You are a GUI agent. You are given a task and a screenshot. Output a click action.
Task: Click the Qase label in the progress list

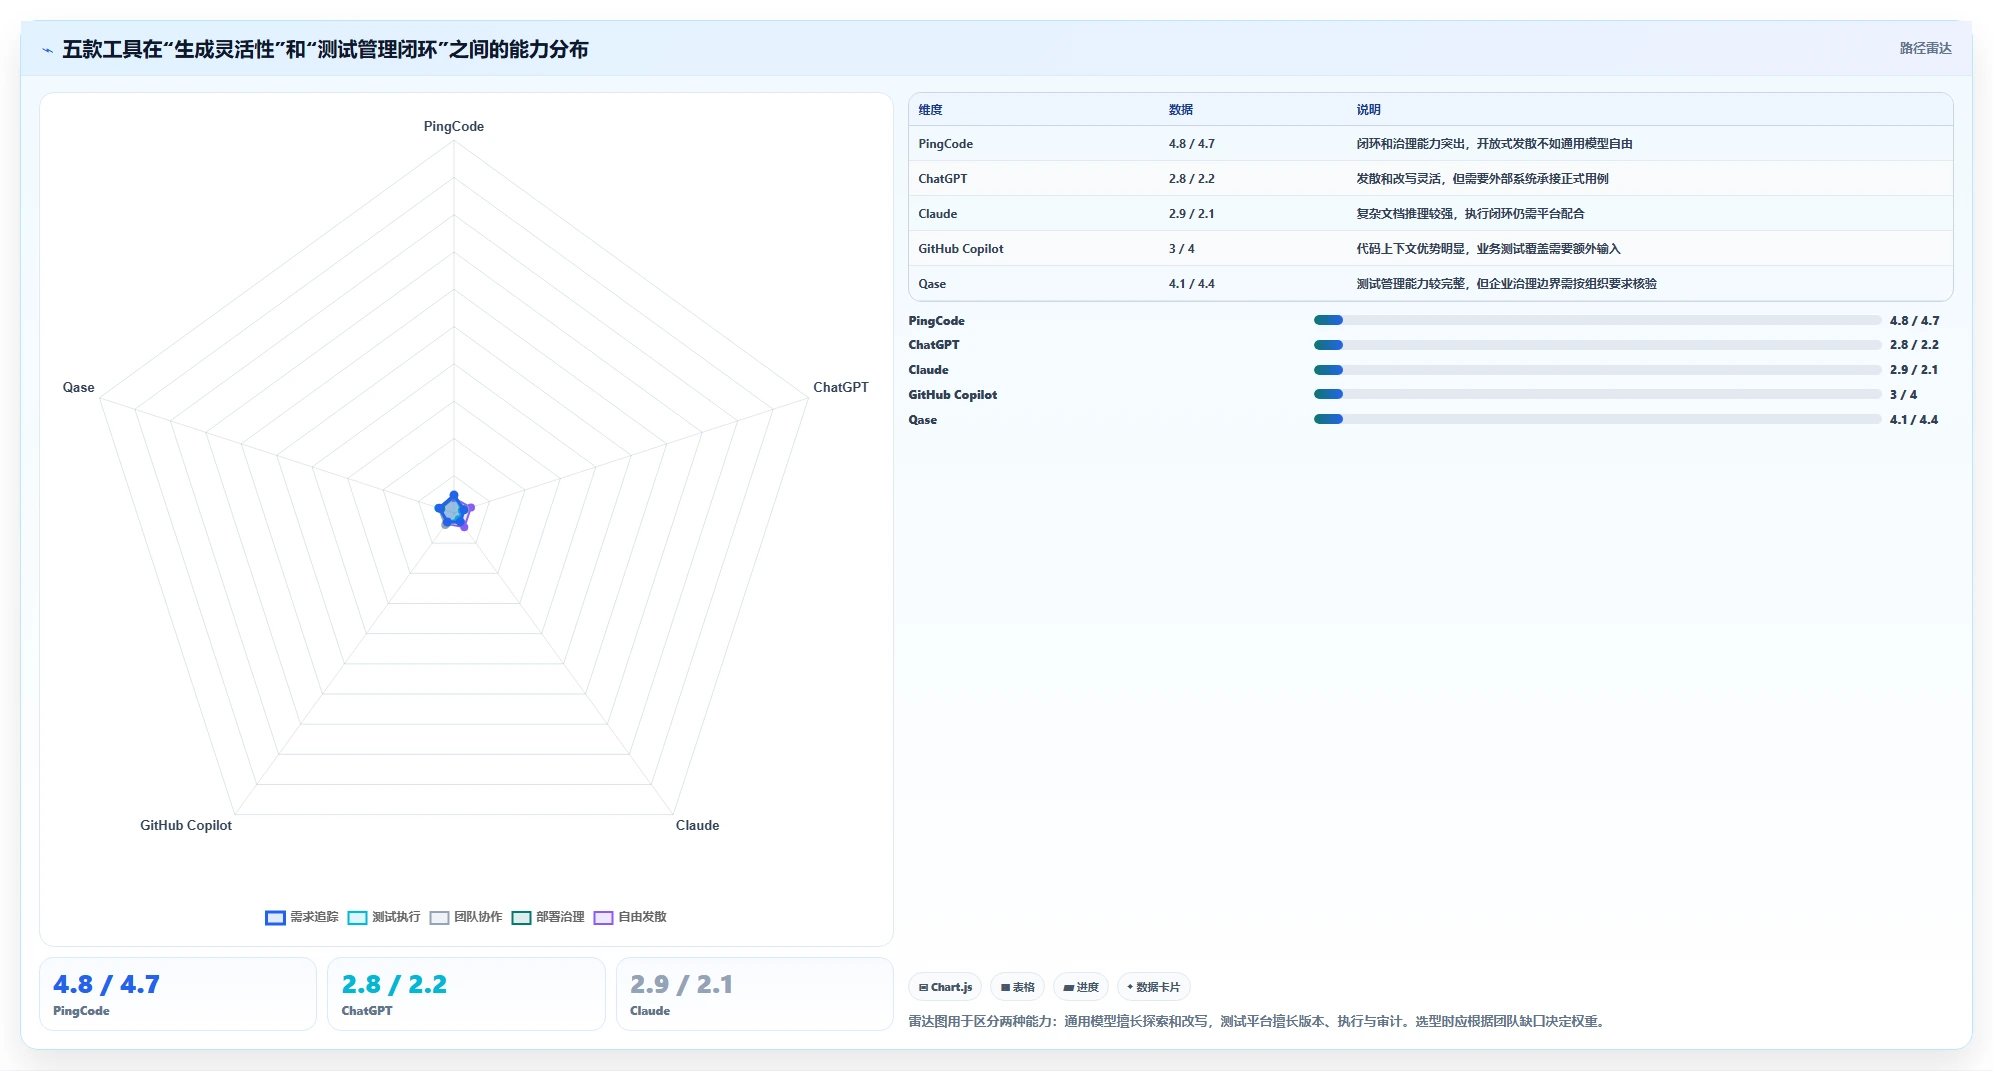(923, 420)
